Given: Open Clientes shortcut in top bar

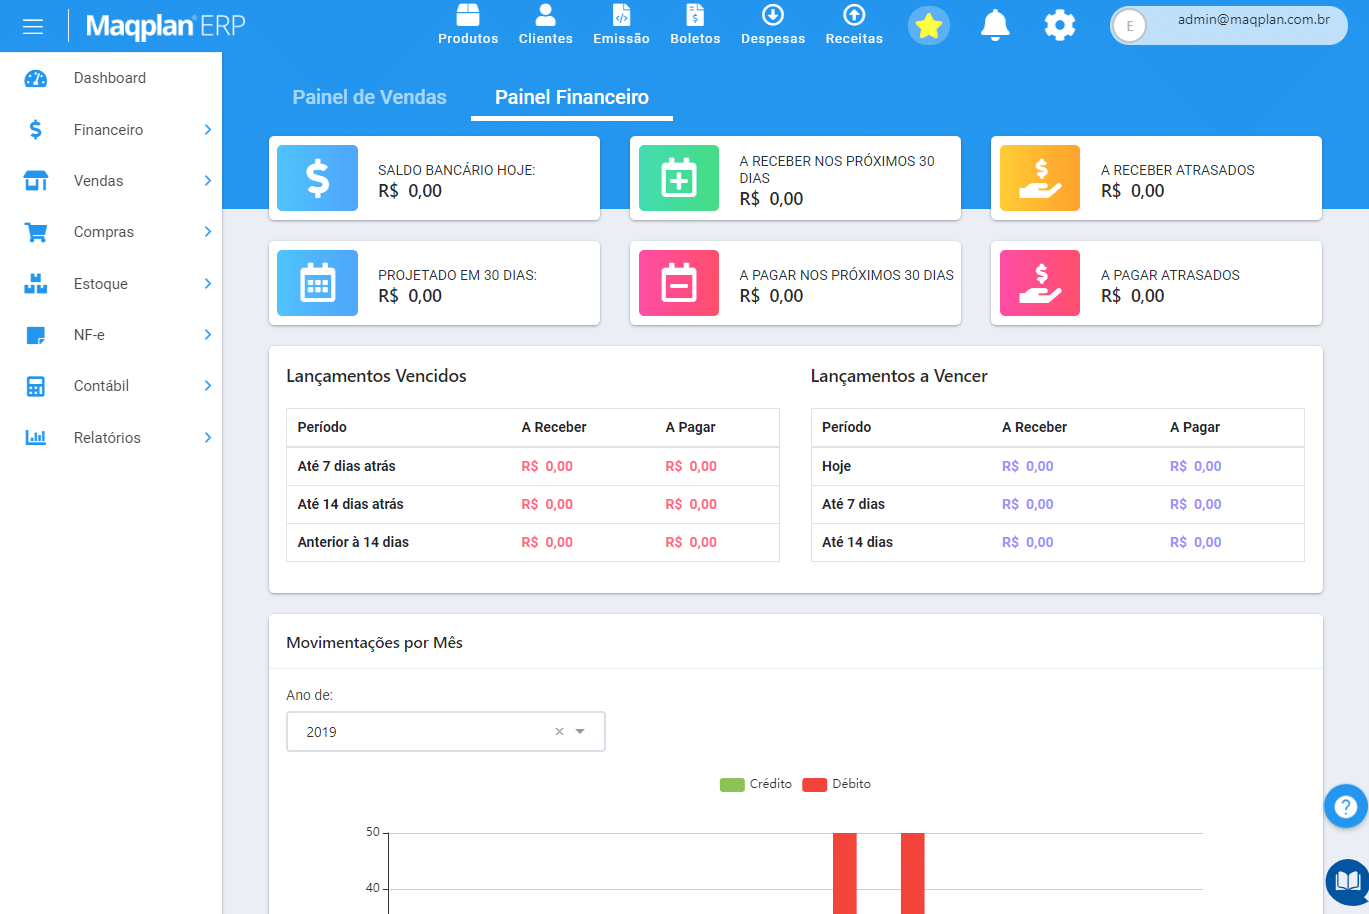Looking at the screenshot, I should pos(545,25).
